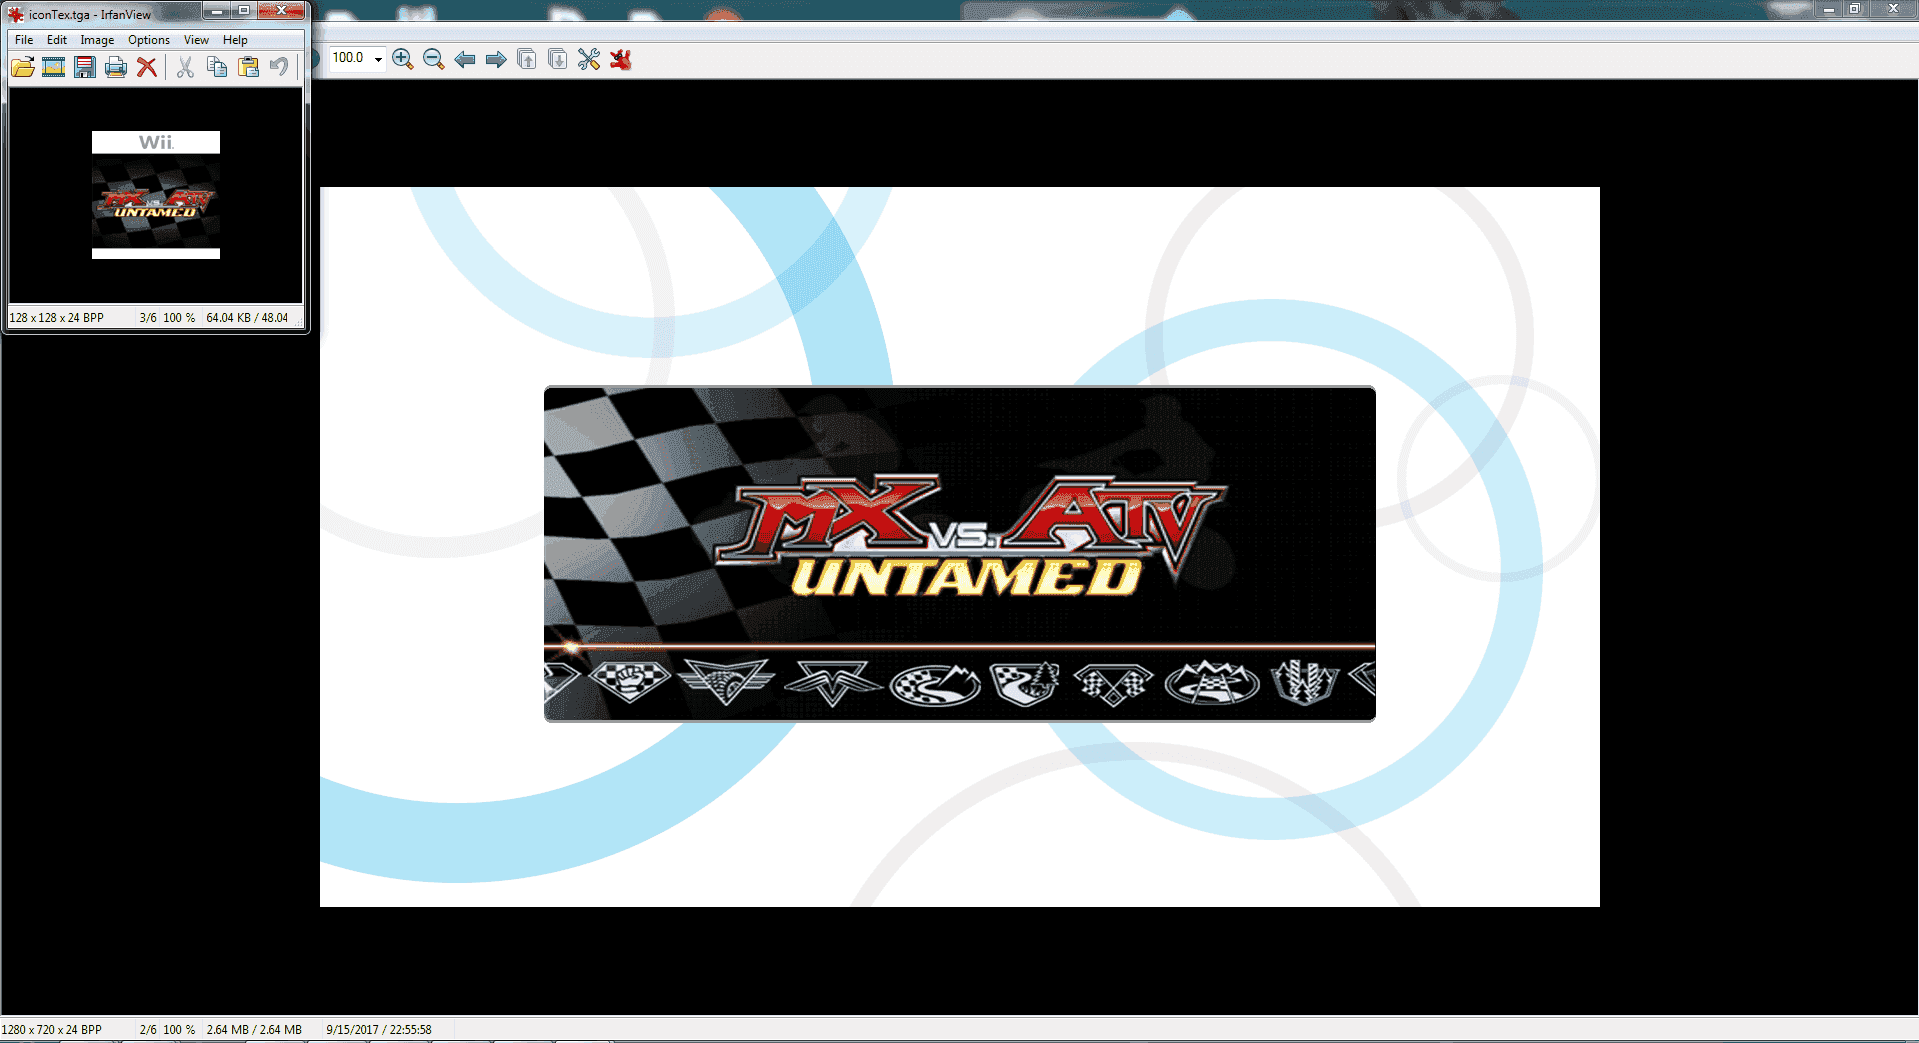Image resolution: width=1919 pixels, height=1043 pixels.
Task: Open settings with the wrench and screwdriver icon
Action: (589, 59)
